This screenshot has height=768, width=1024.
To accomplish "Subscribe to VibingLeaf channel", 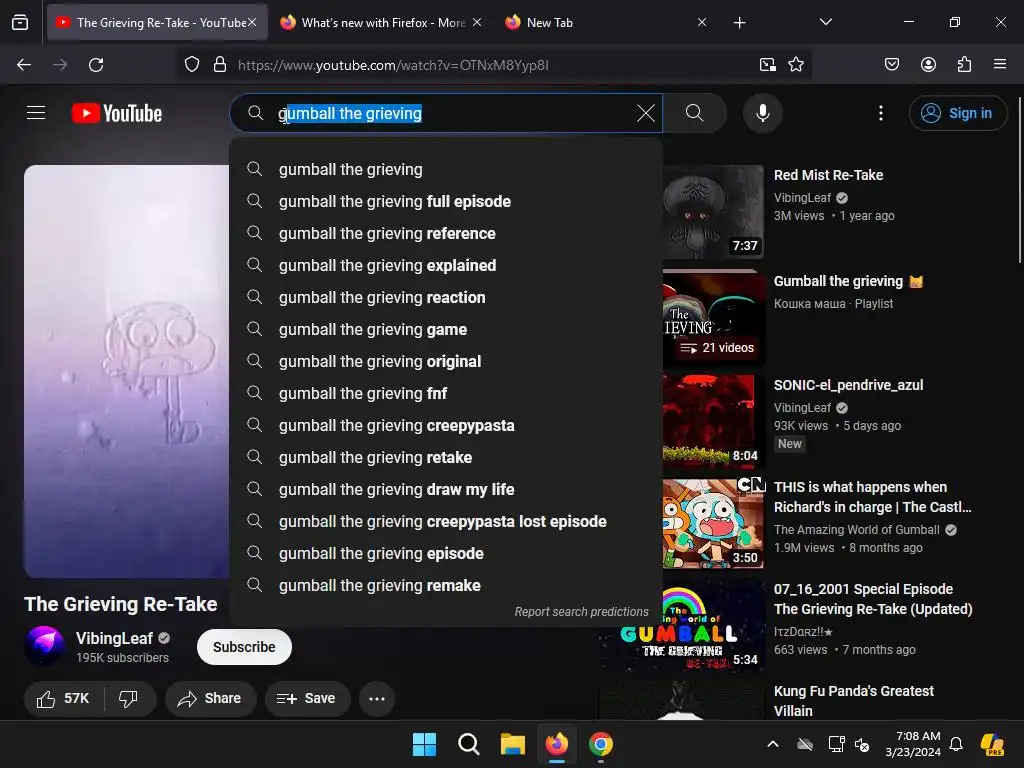I will tap(244, 647).
